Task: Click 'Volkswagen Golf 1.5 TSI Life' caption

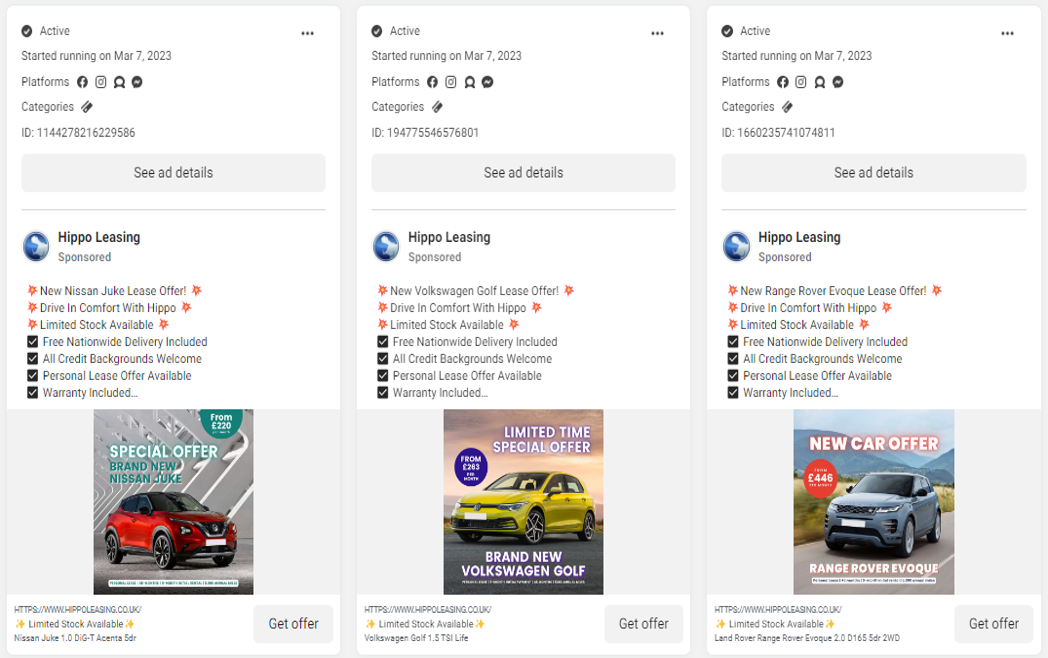Action: (x=416, y=638)
